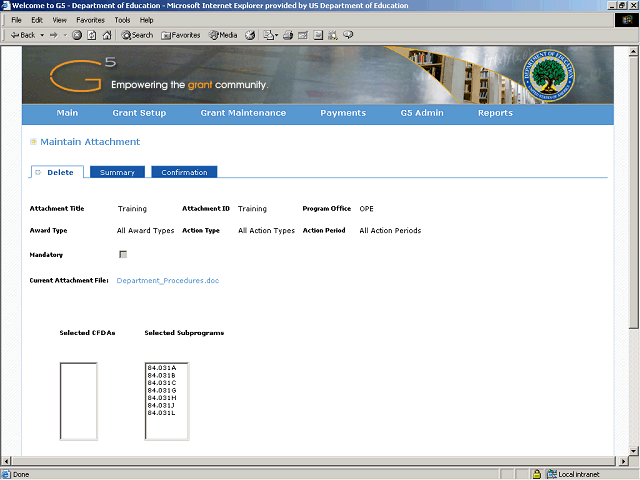Select 84.031H in Selected Subprograms

click(x=162, y=398)
